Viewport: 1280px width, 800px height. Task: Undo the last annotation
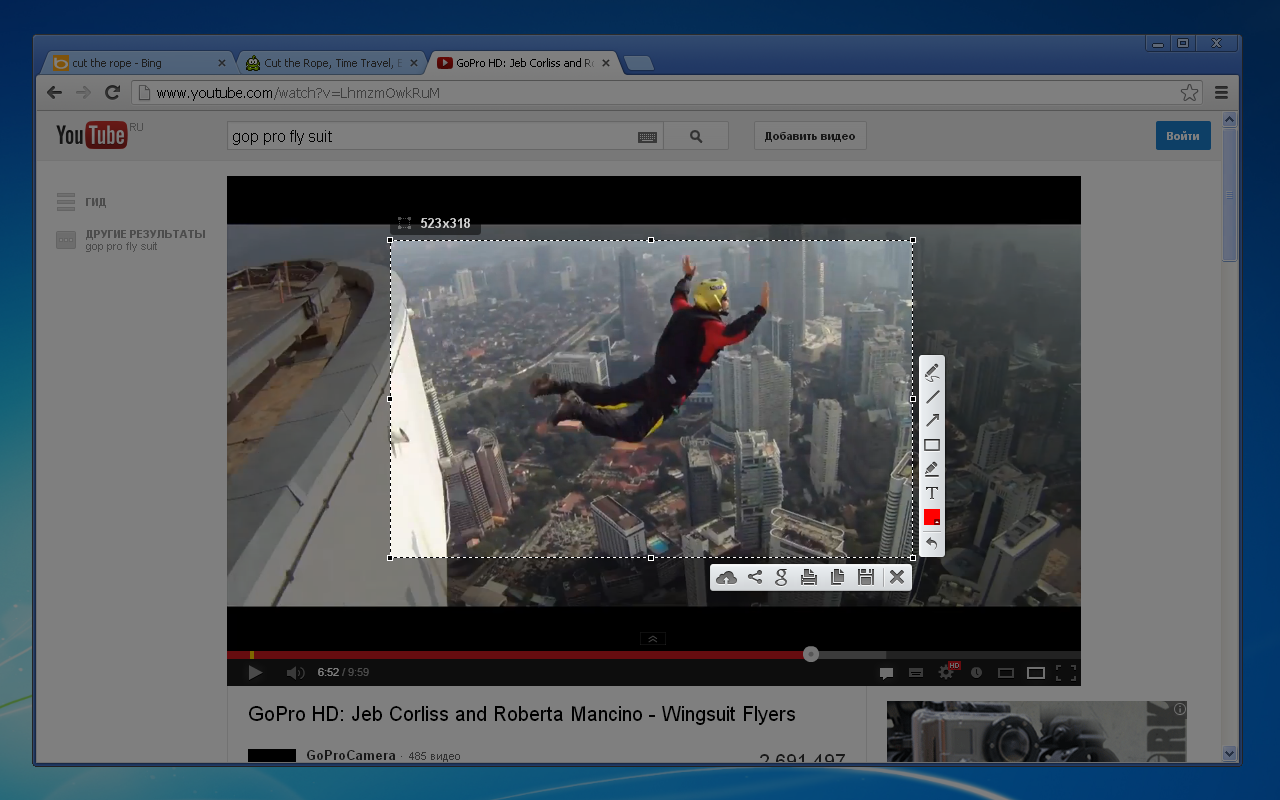point(932,543)
